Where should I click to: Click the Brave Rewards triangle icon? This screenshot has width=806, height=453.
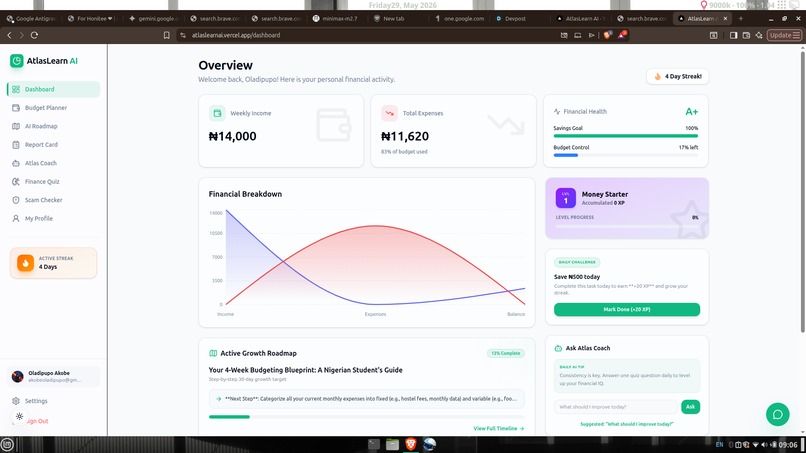(622, 35)
